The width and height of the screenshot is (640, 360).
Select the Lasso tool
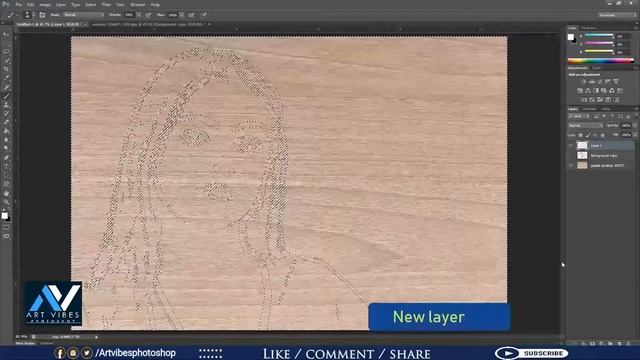click(x=6, y=52)
